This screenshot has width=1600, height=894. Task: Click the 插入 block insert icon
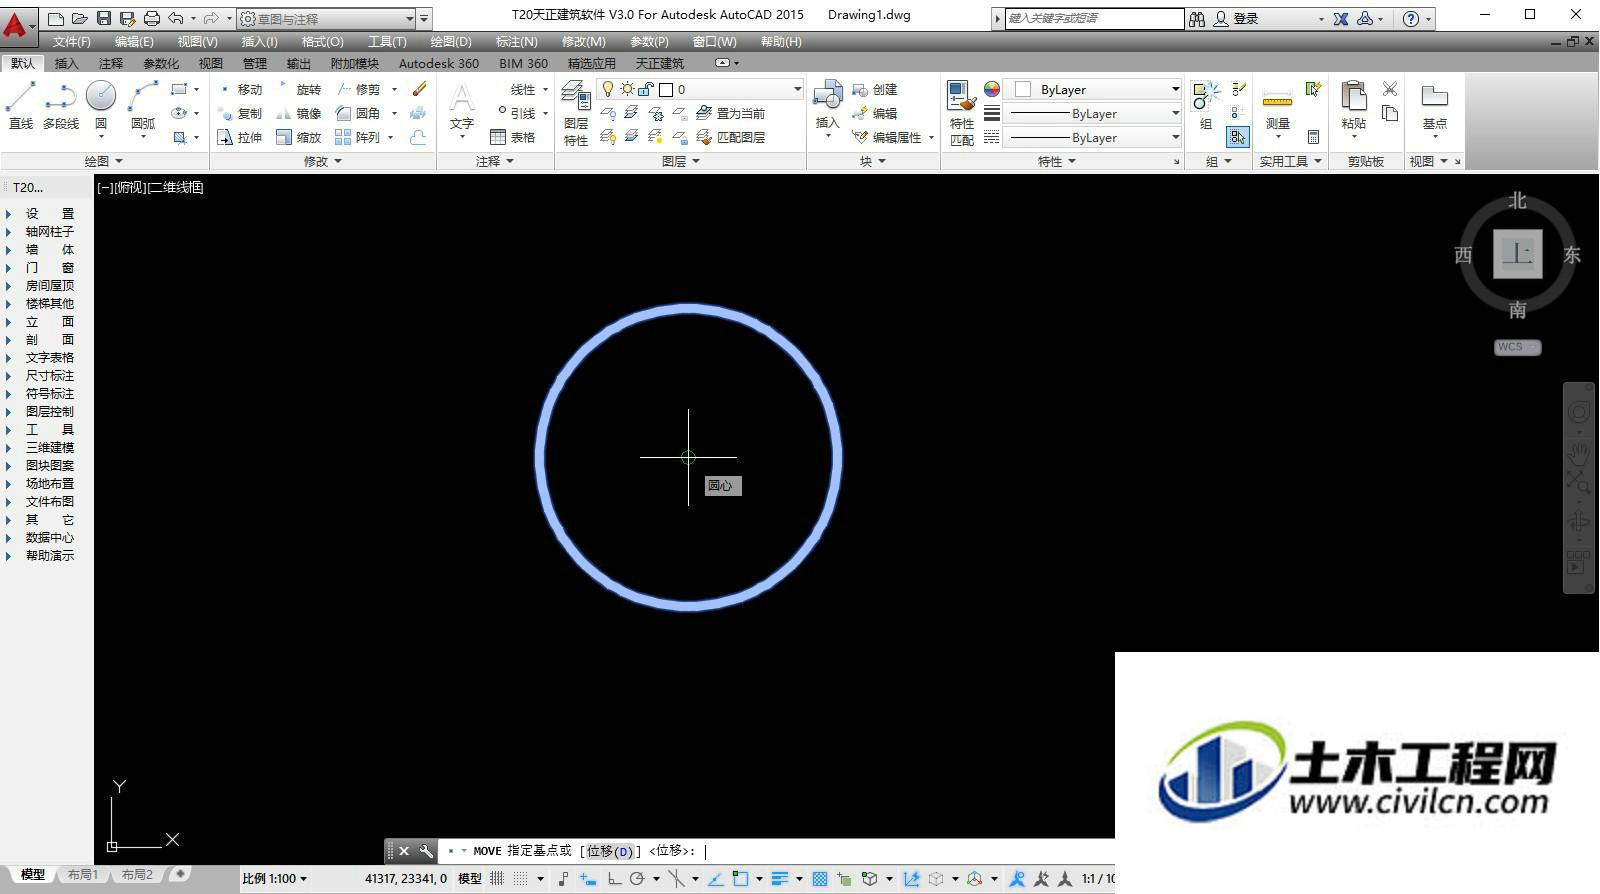click(x=827, y=105)
